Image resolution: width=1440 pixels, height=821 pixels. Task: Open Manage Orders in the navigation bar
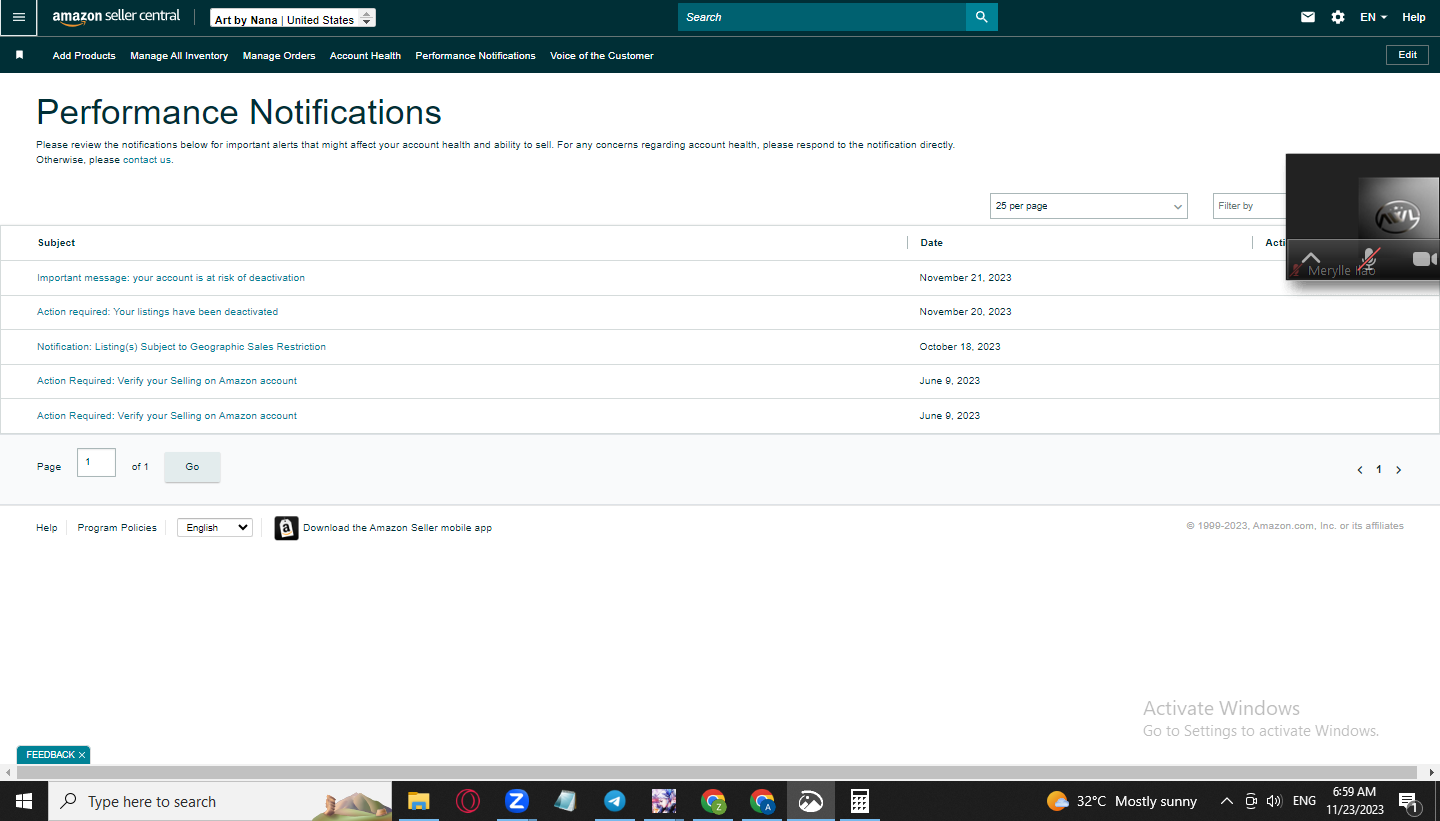tap(279, 56)
